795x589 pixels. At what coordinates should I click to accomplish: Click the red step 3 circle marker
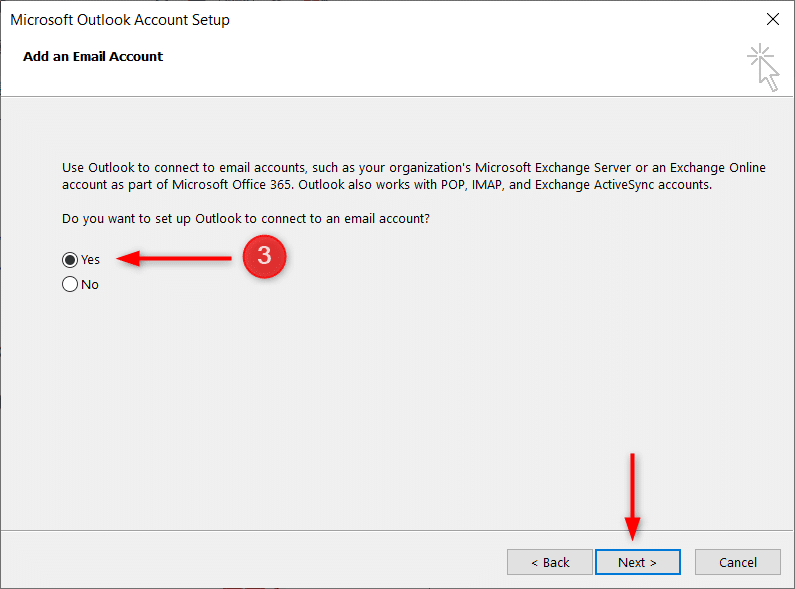click(263, 257)
